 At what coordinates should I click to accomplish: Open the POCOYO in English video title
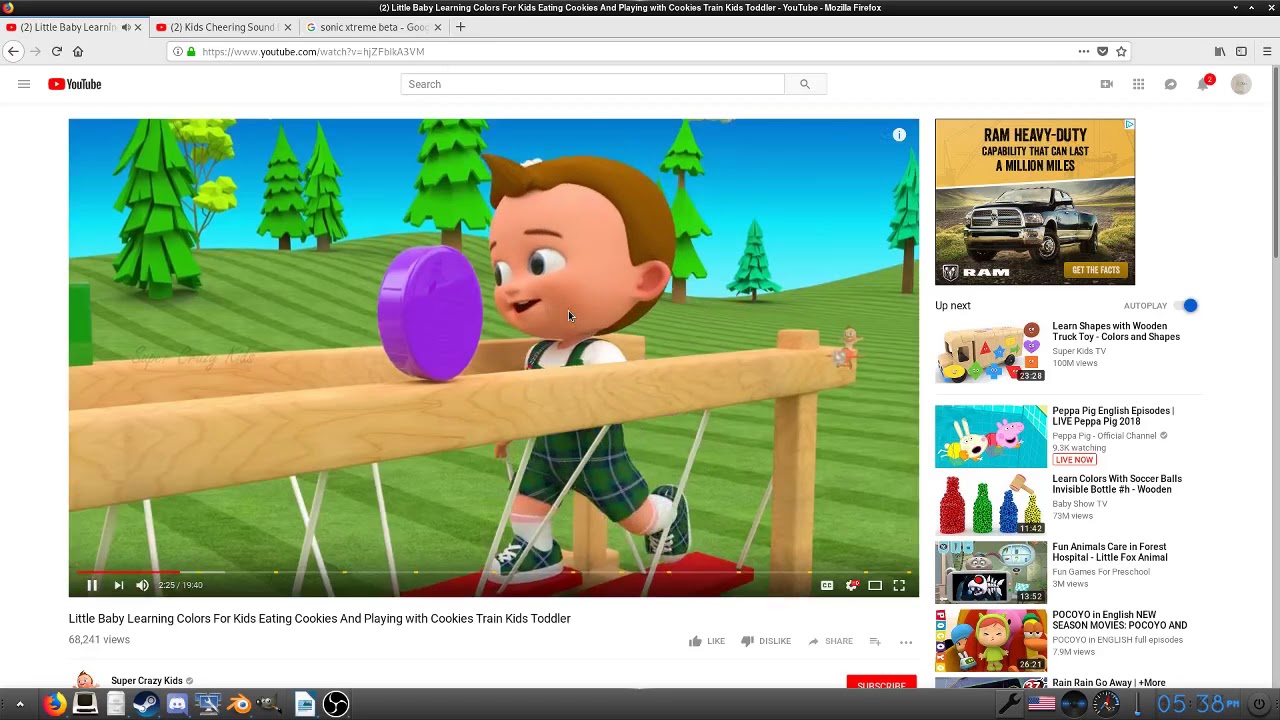(1120, 620)
